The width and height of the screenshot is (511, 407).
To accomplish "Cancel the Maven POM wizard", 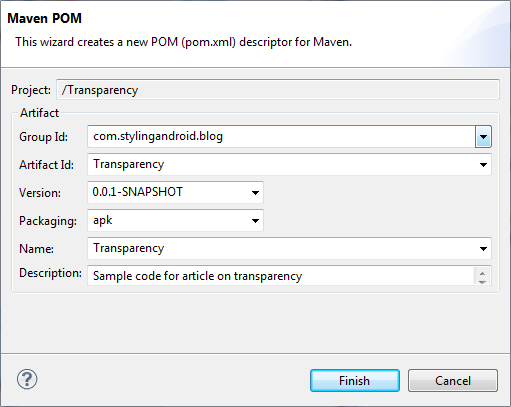I will click(453, 380).
